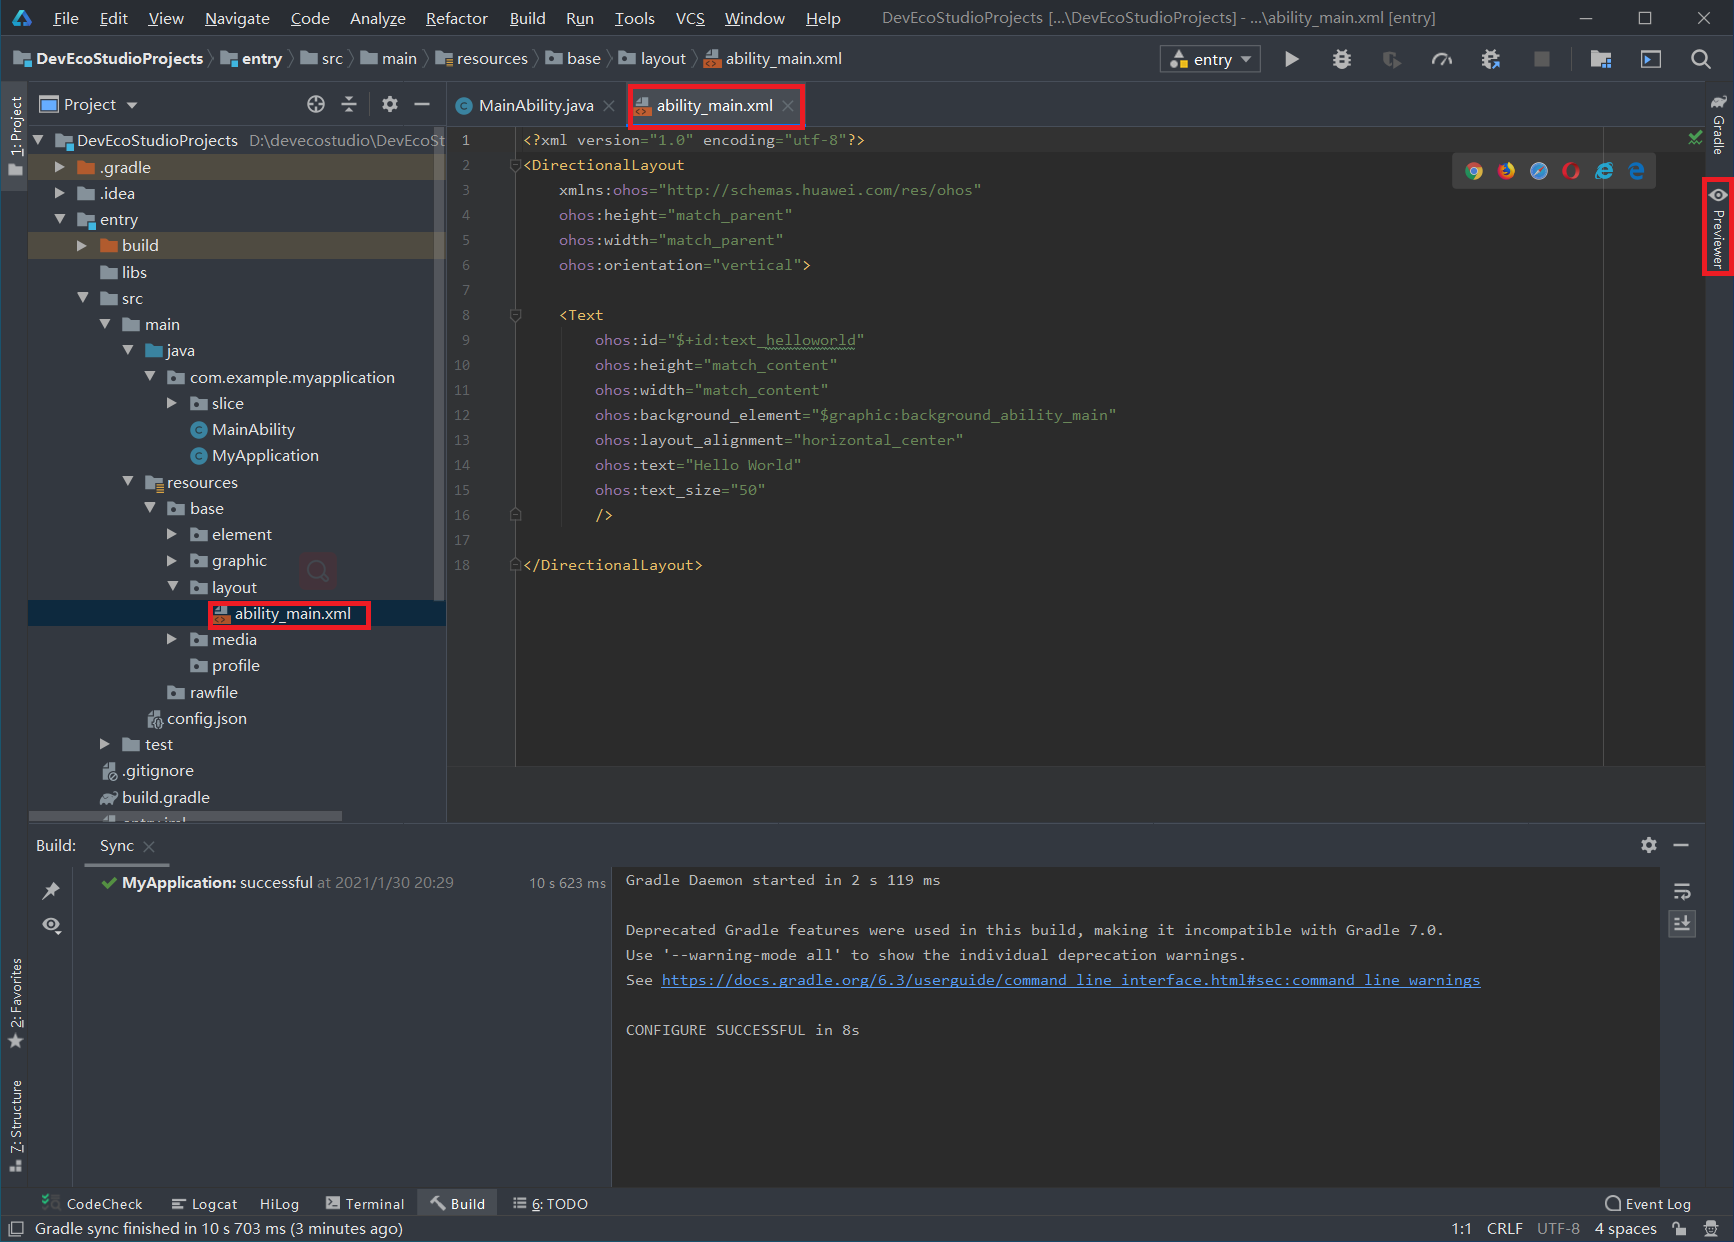1734x1242 pixels.
Task: Switch to the MainAbility.java tab
Action: coord(535,105)
